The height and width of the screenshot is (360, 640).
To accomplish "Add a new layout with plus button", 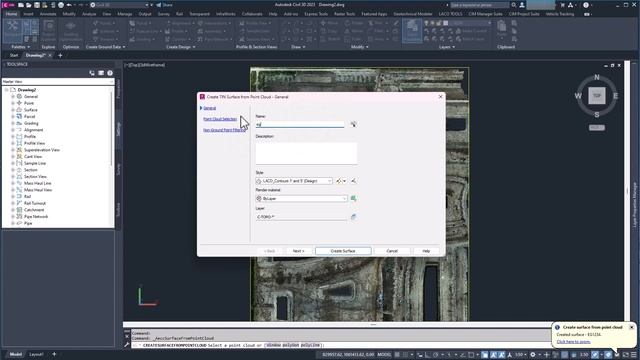I will tap(54, 354).
